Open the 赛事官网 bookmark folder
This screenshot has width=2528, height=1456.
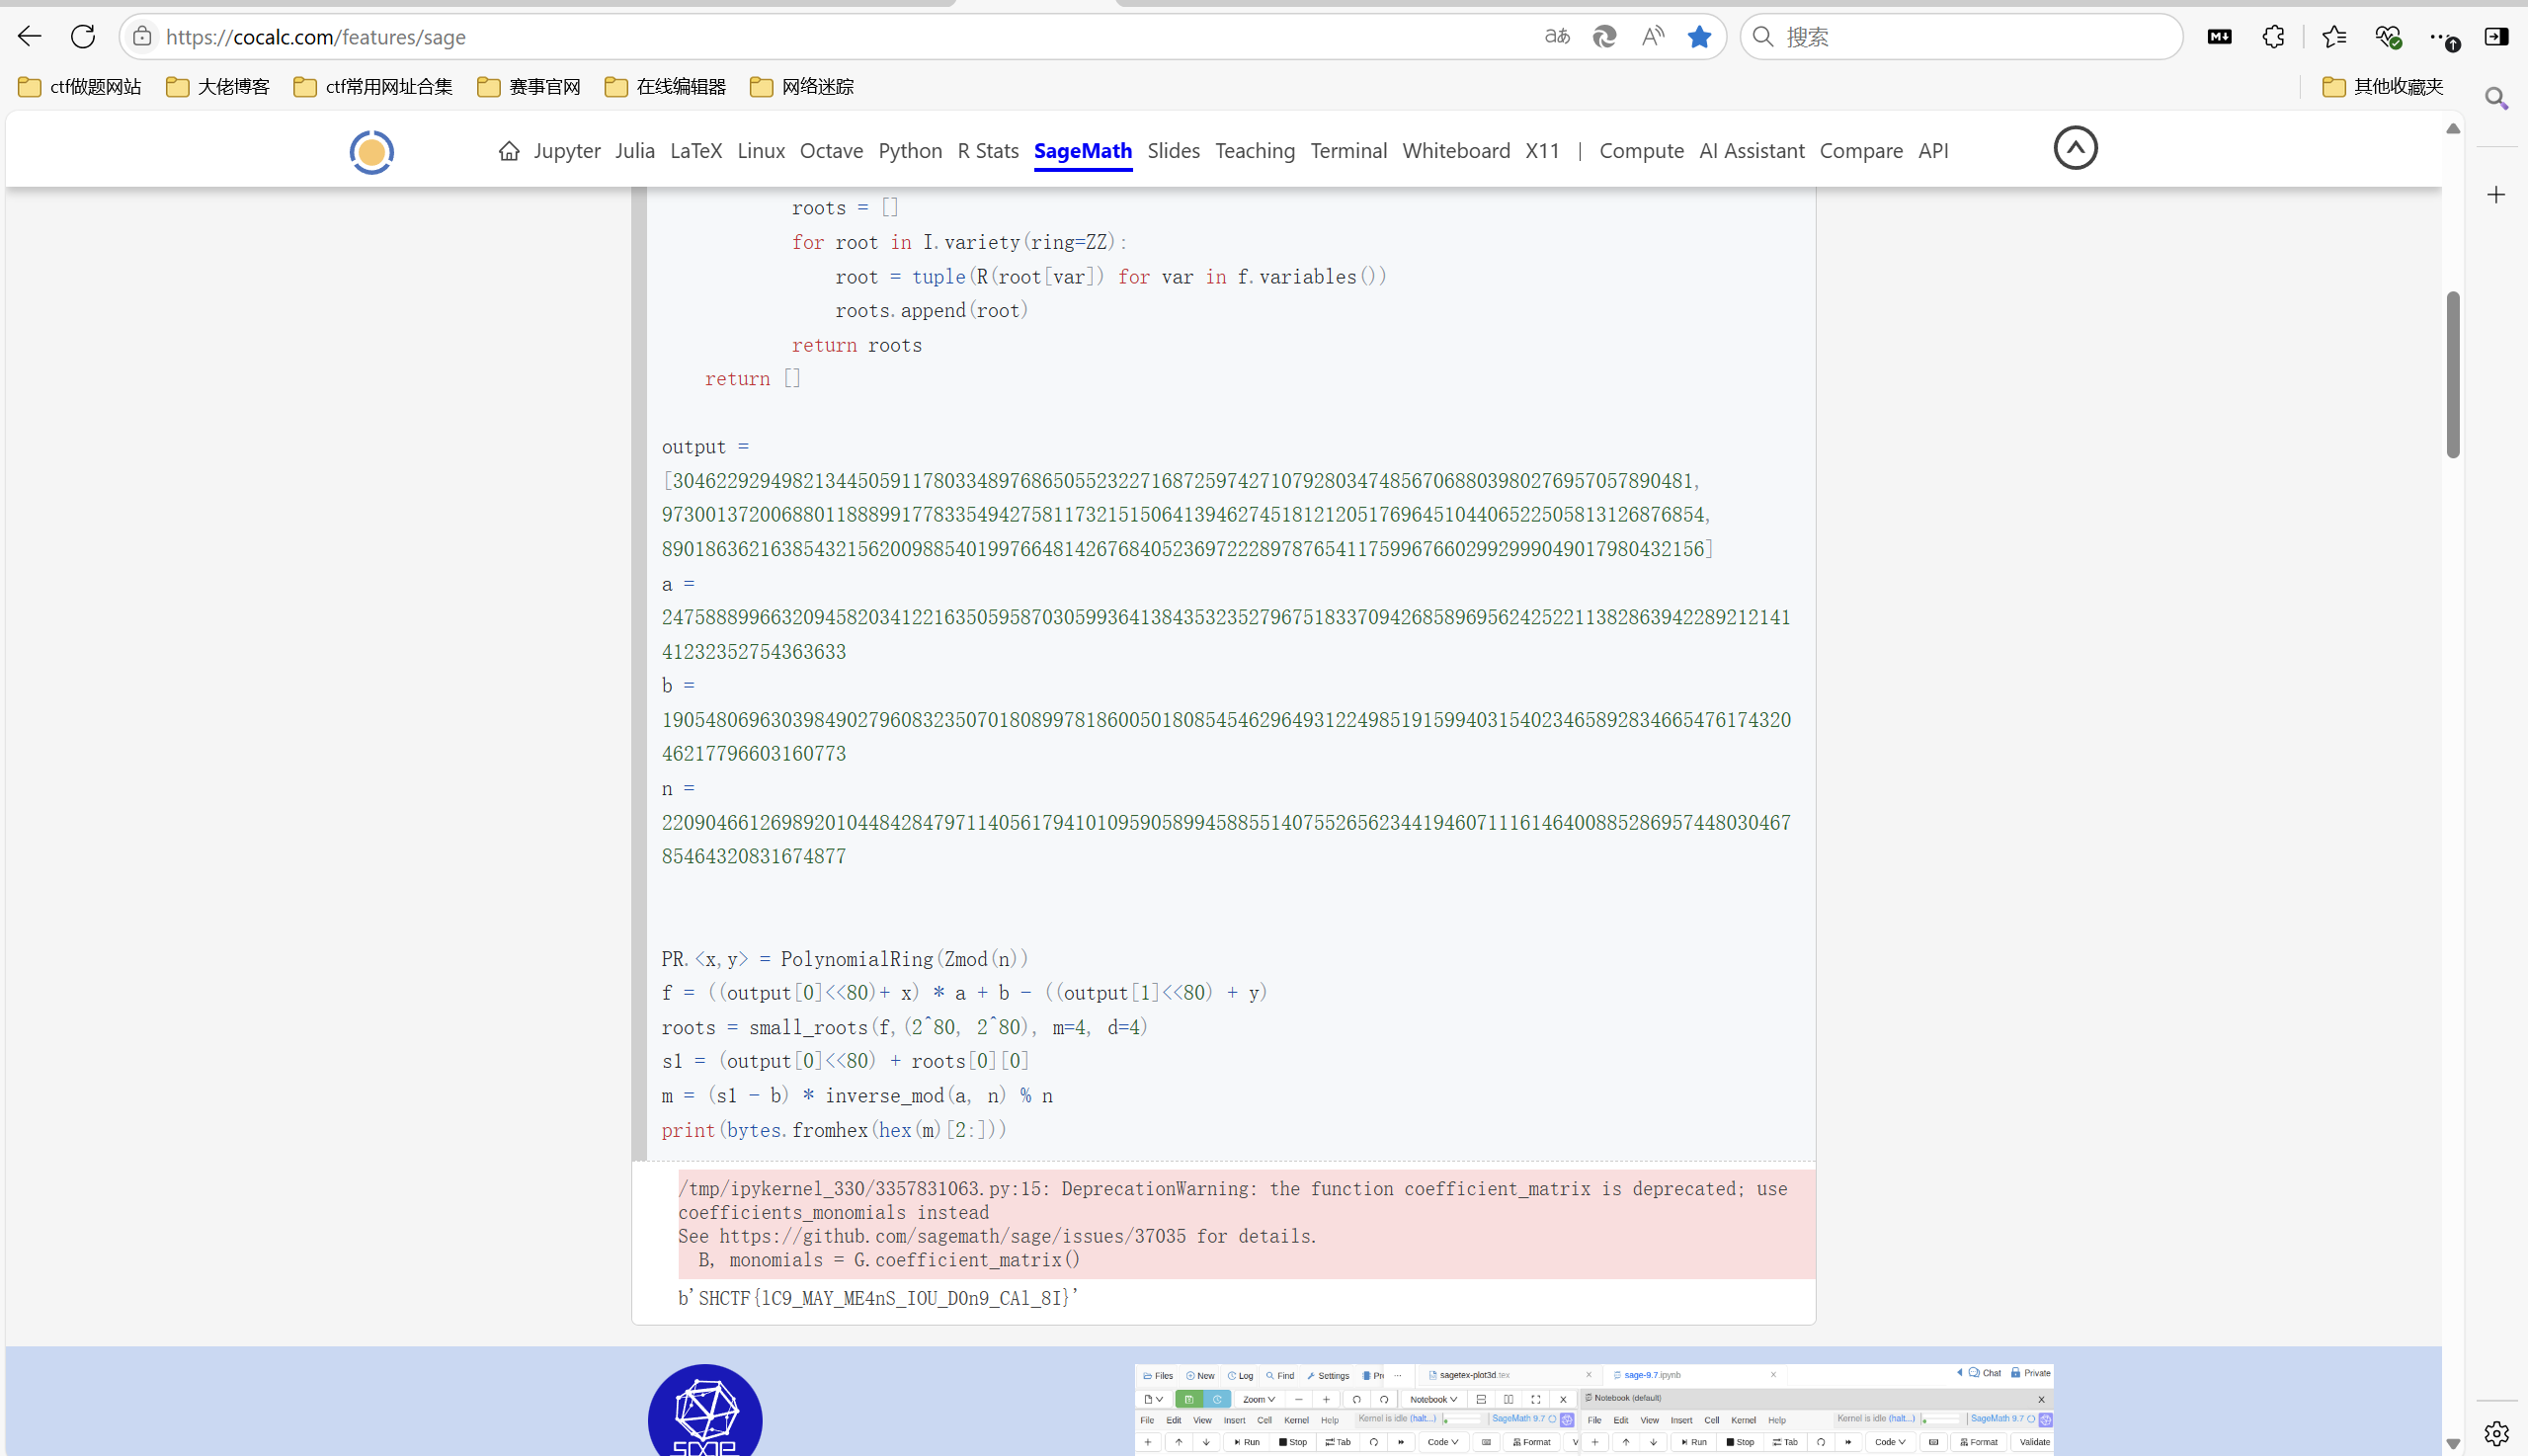coord(529,87)
